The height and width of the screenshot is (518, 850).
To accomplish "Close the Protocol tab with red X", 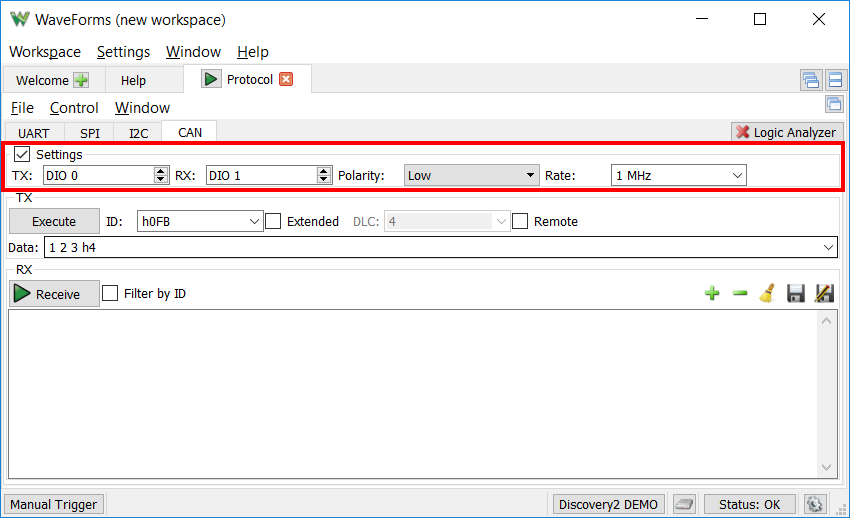I will (286, 79).
